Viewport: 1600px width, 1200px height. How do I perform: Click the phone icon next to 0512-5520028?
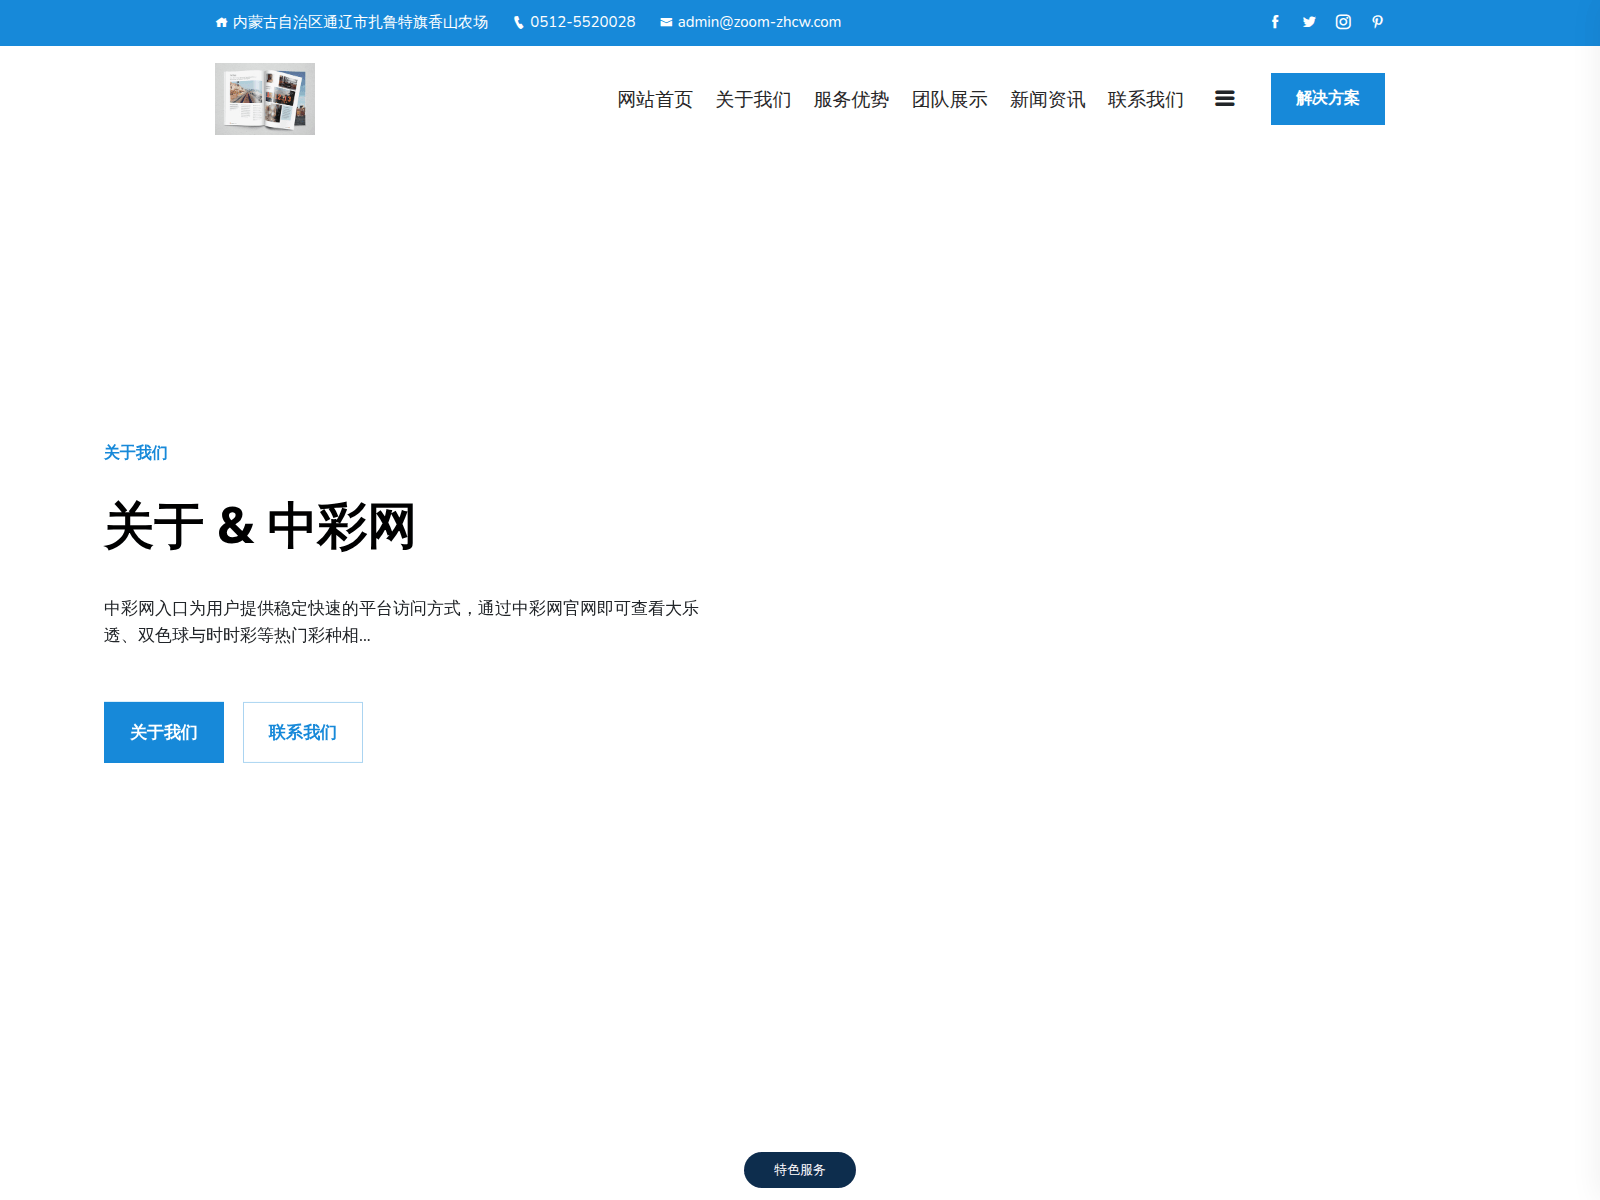pos(517,21)
